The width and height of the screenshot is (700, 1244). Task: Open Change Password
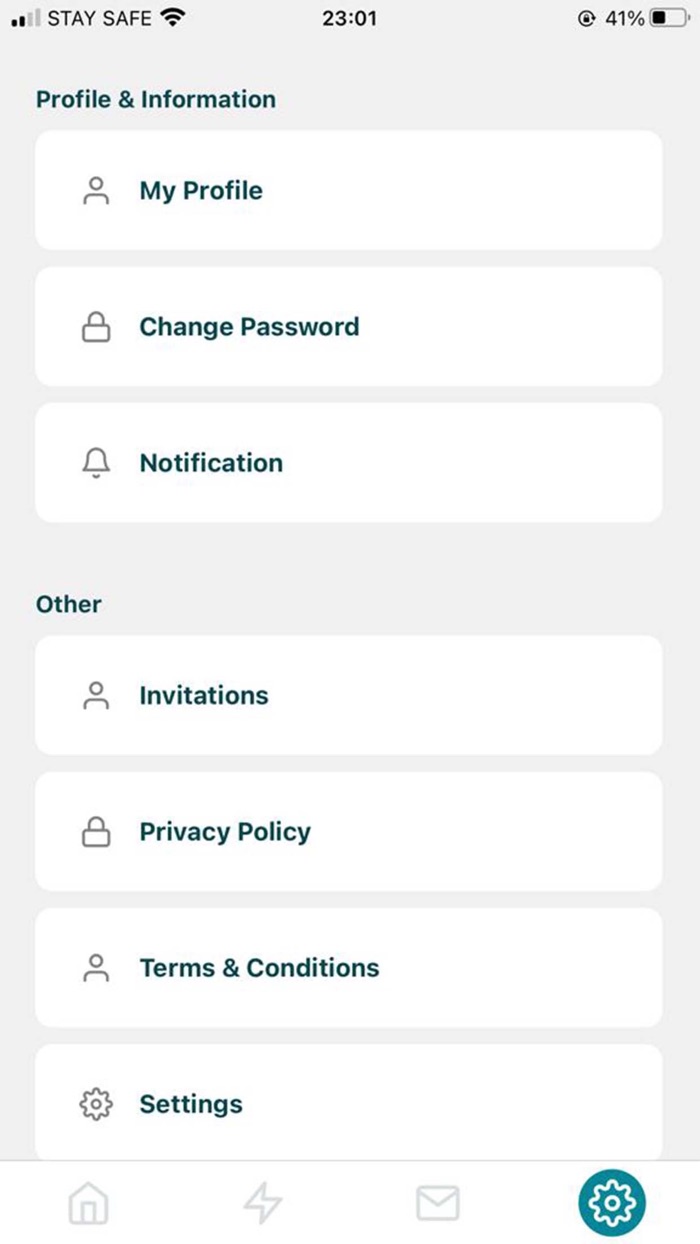coord(250,326)
